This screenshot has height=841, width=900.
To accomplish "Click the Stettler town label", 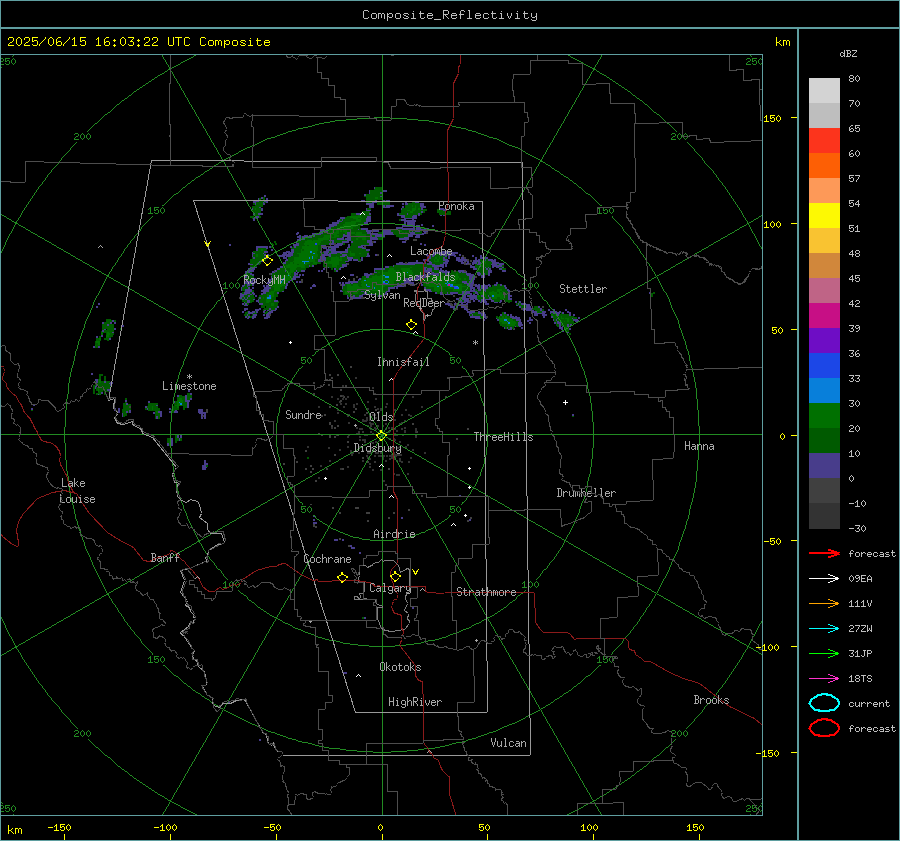I will [583, 289].
